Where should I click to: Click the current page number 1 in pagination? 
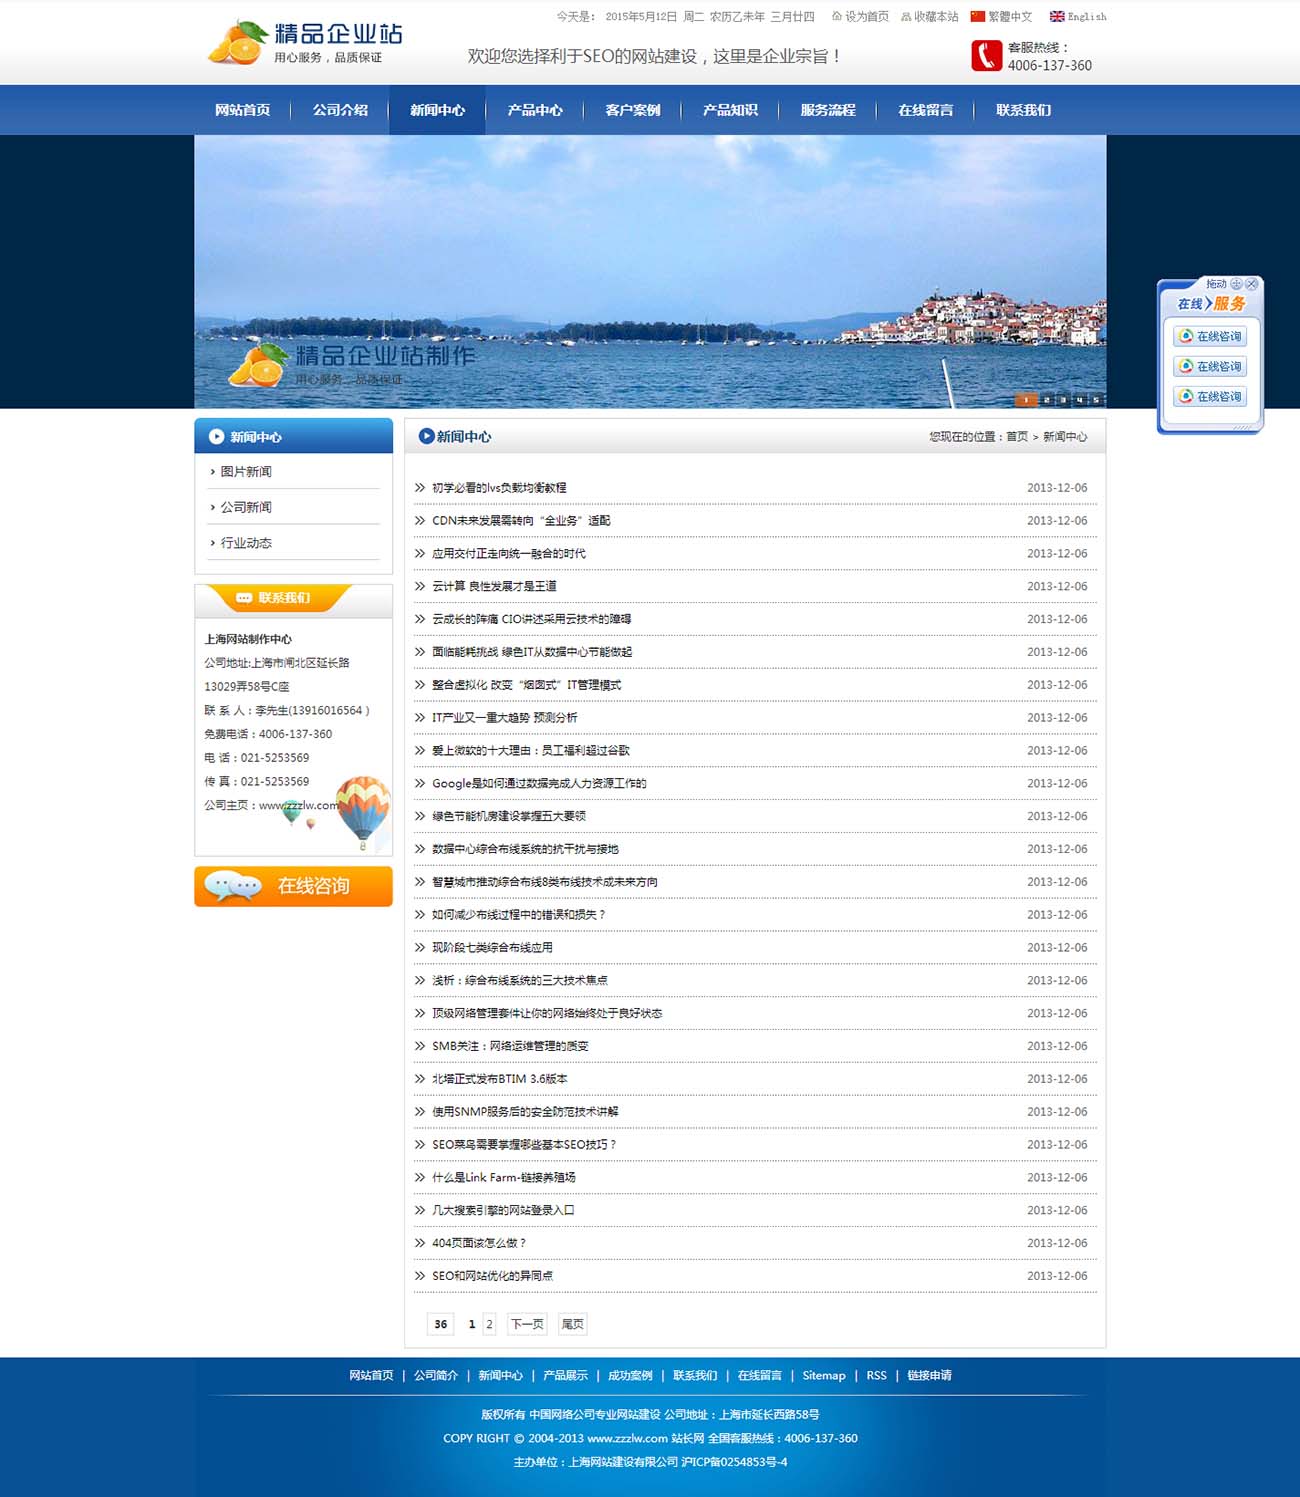[472, 1324]
